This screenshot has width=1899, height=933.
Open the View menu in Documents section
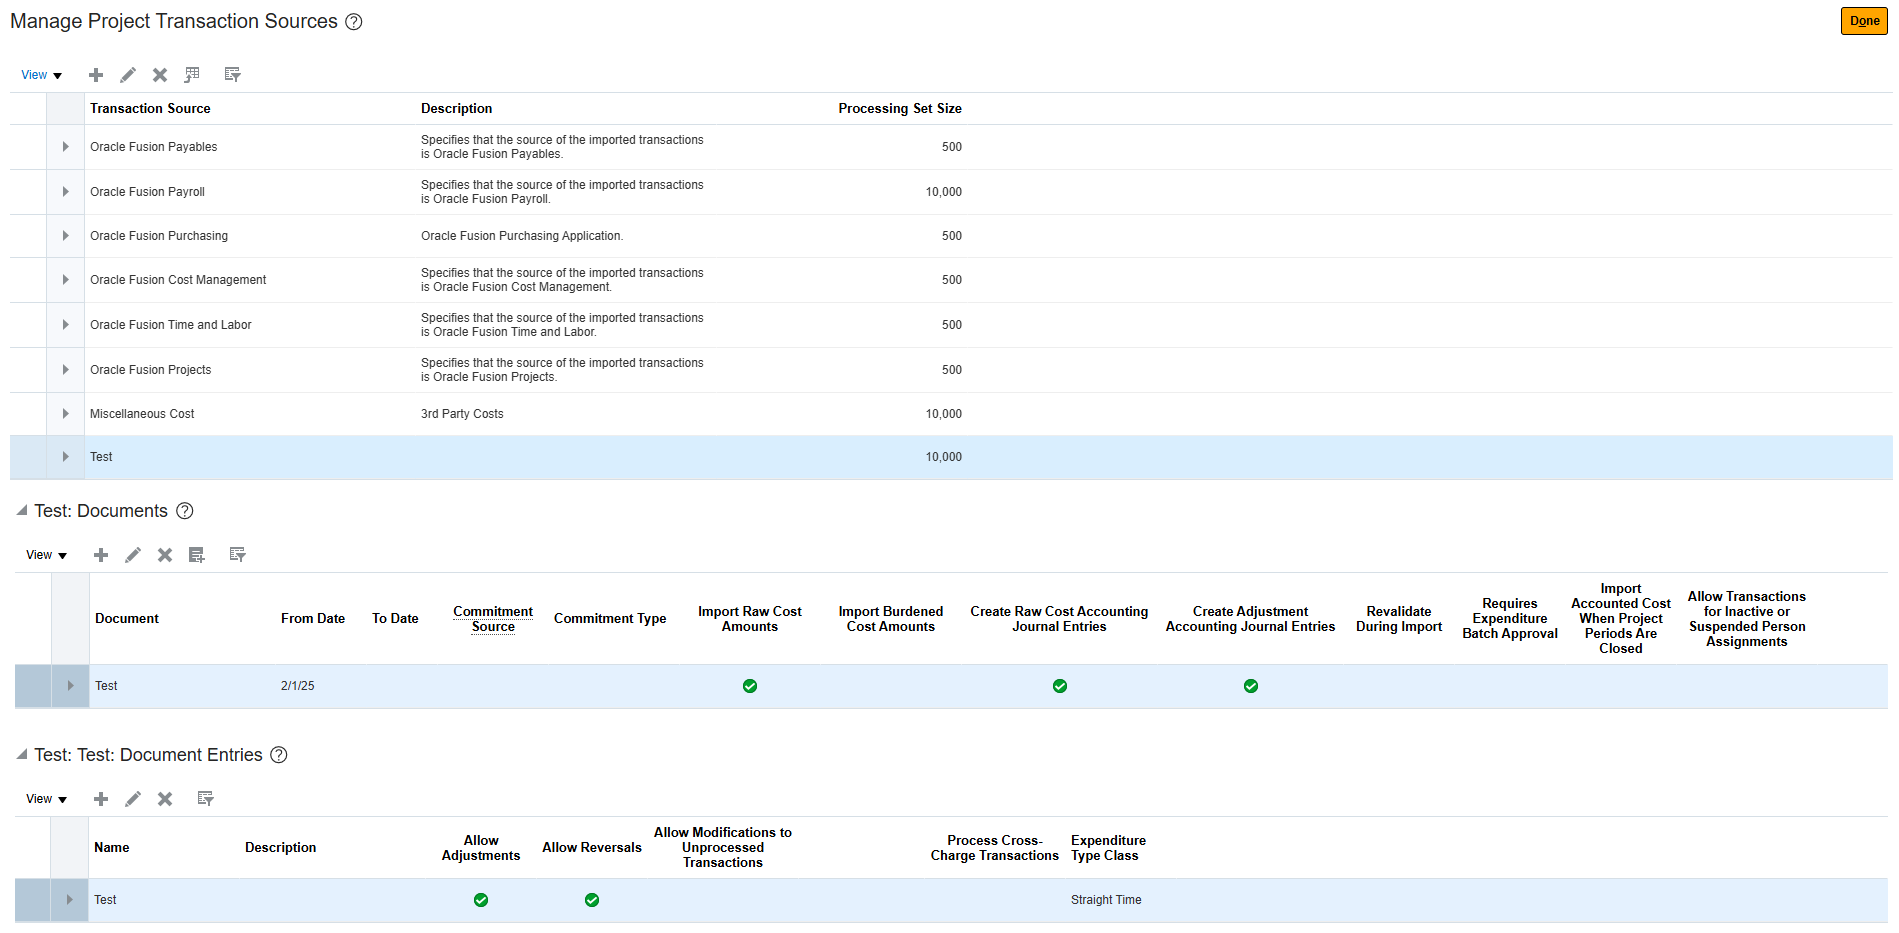[47, 555]
